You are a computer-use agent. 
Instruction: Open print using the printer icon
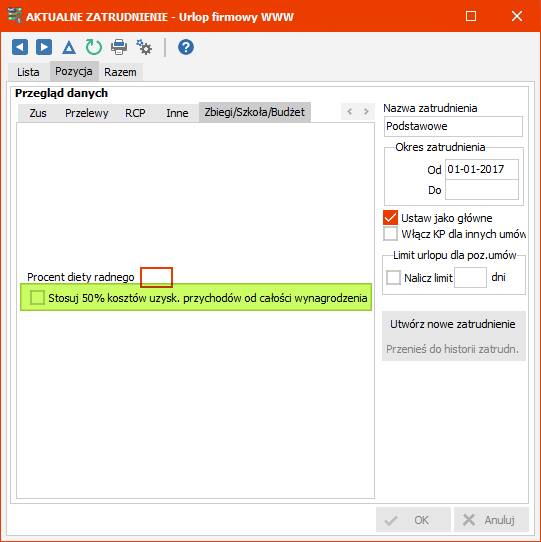click(119, 47)
